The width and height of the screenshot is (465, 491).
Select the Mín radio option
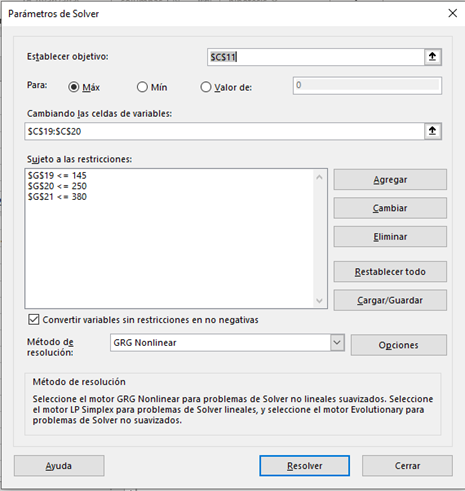[142, 87]
